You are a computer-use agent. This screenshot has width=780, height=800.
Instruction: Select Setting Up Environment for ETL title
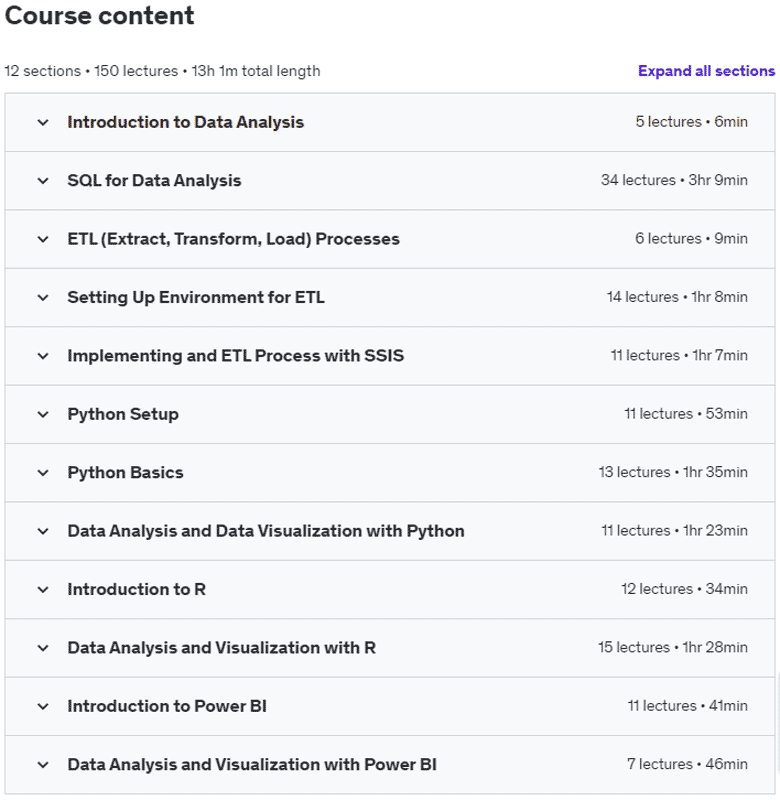tap(196, 297)
